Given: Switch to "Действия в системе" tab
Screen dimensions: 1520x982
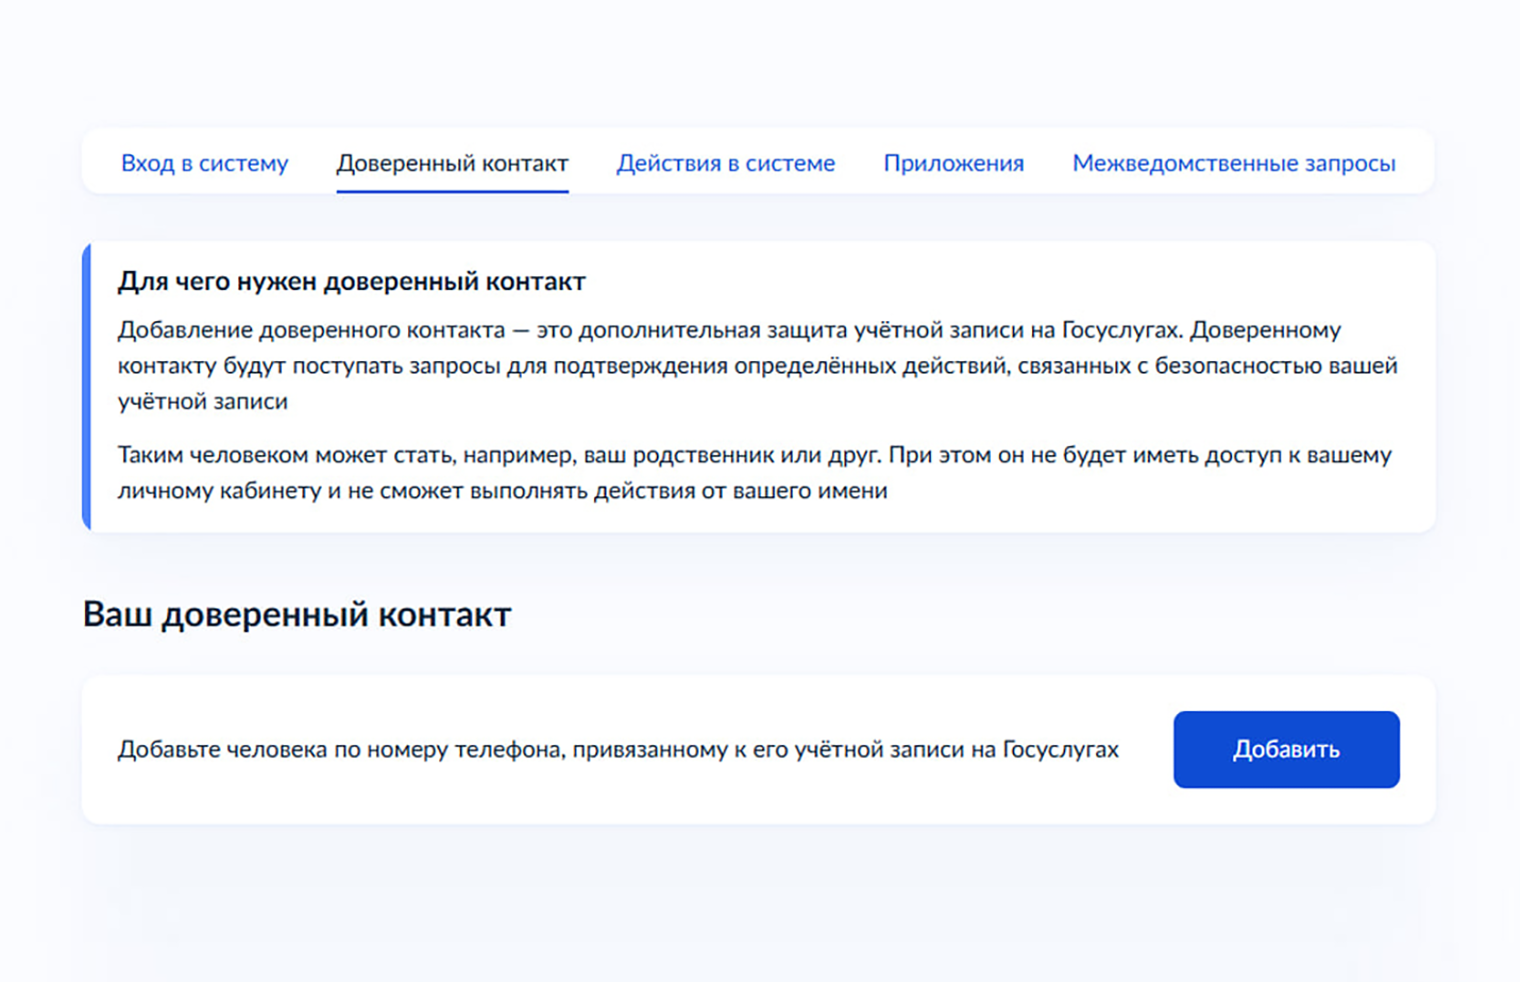Looking at the screenshot, I should click(725, 163).
